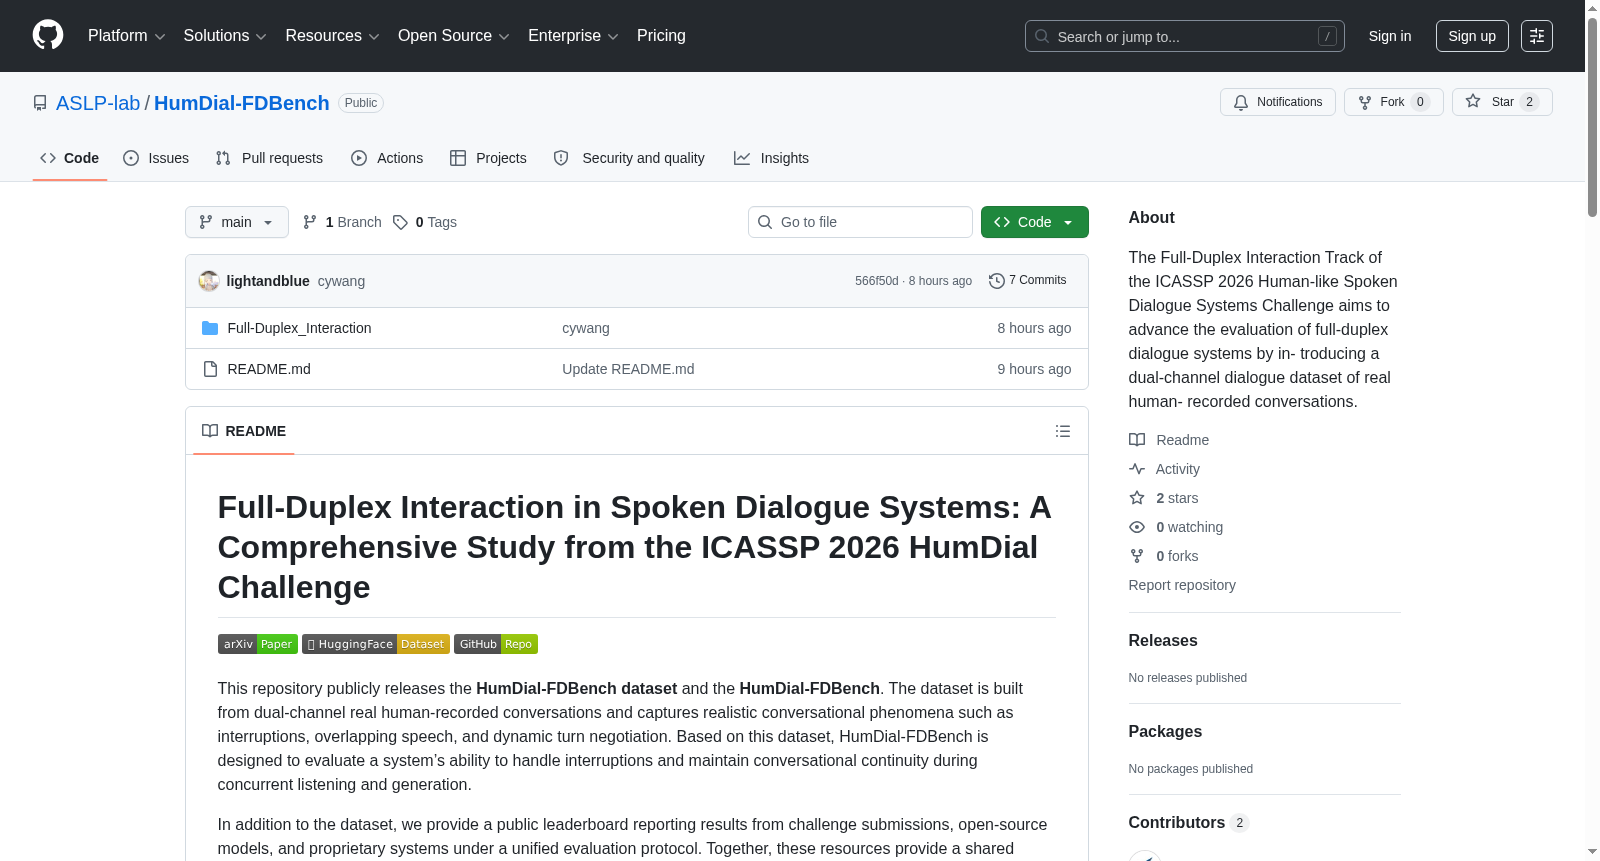Click the pulse icon beside Activity
Image resolution: width=1600 pixels, height=861 pixels.
(x=1137, y=469)
